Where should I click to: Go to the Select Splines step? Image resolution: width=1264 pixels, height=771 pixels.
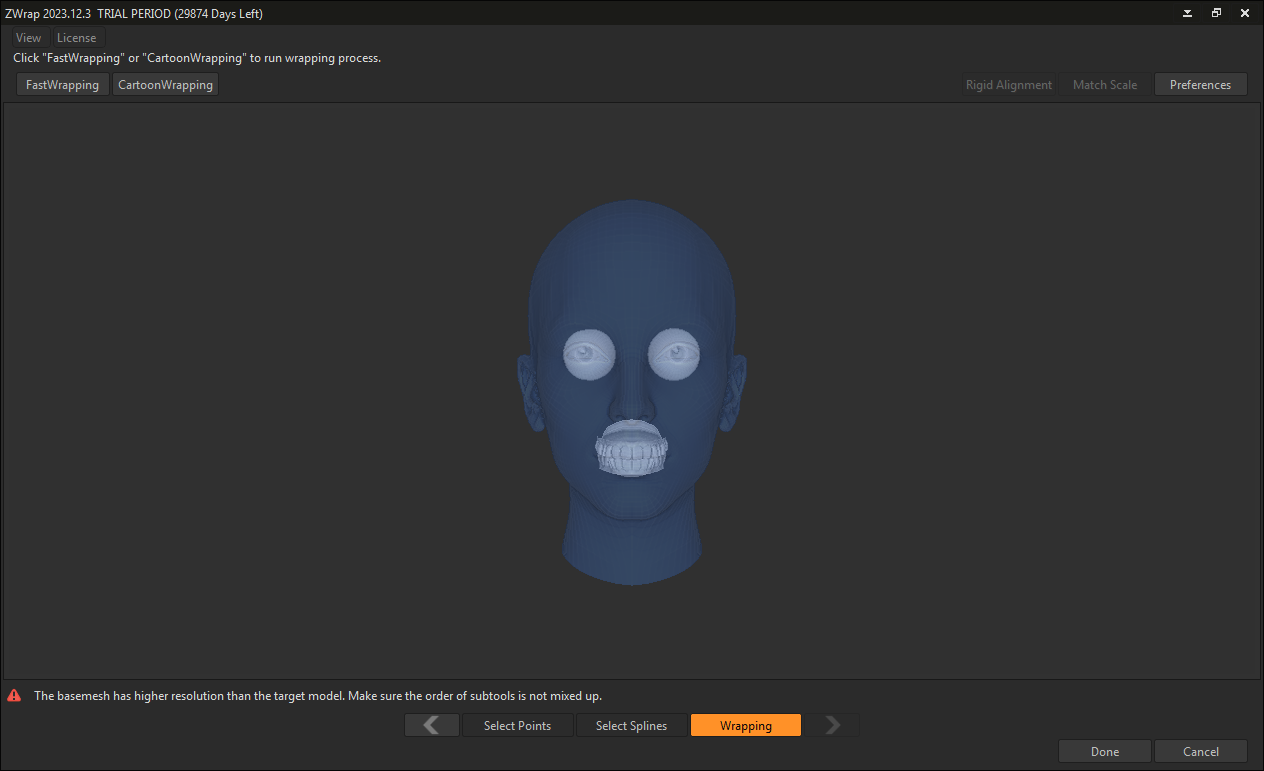[x=631, y=725]
